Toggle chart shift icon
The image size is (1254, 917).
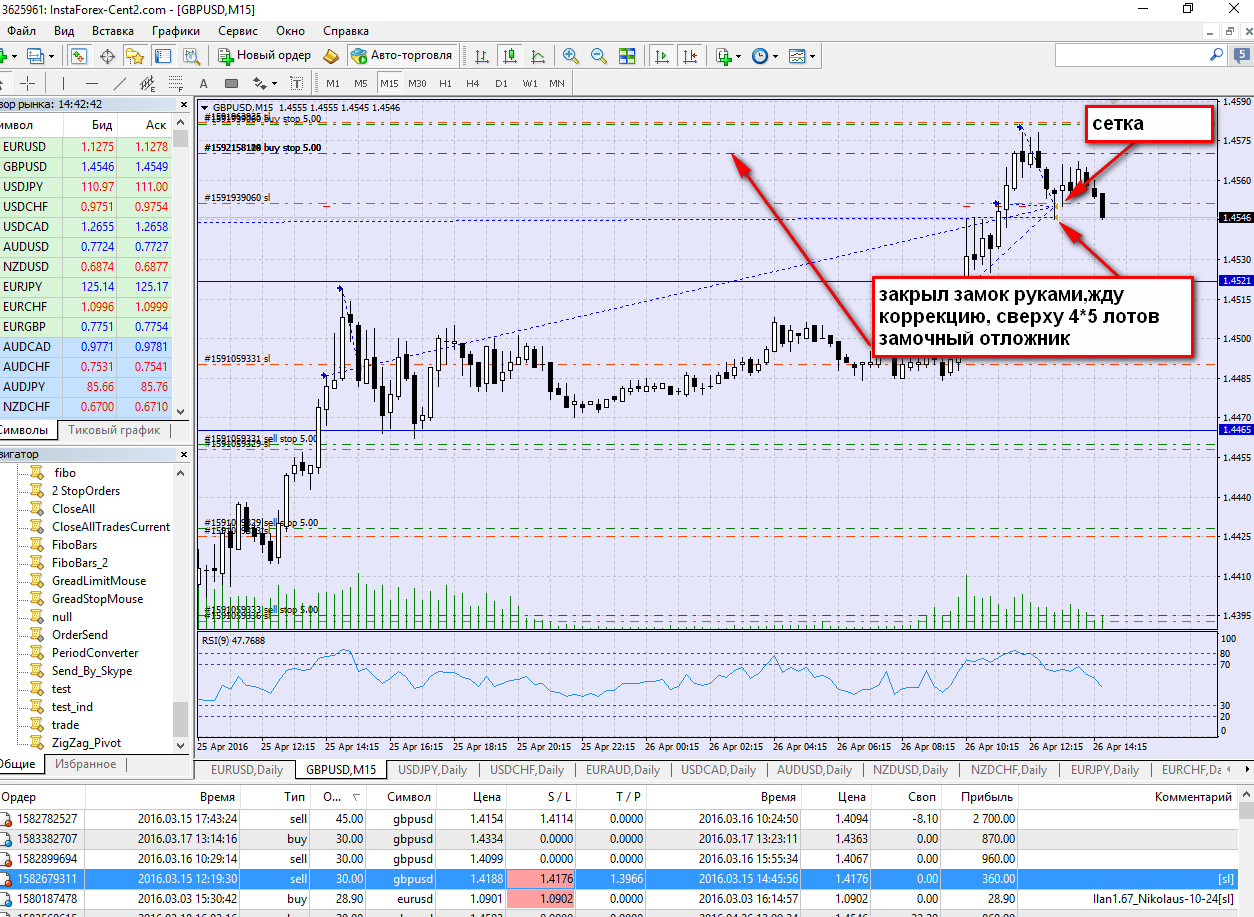[688, 55]
